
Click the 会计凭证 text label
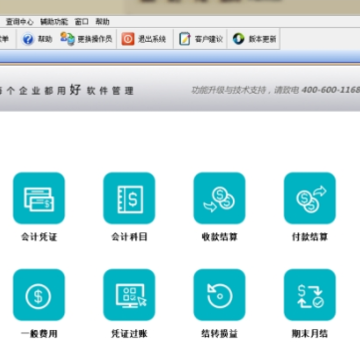point(39,237)
